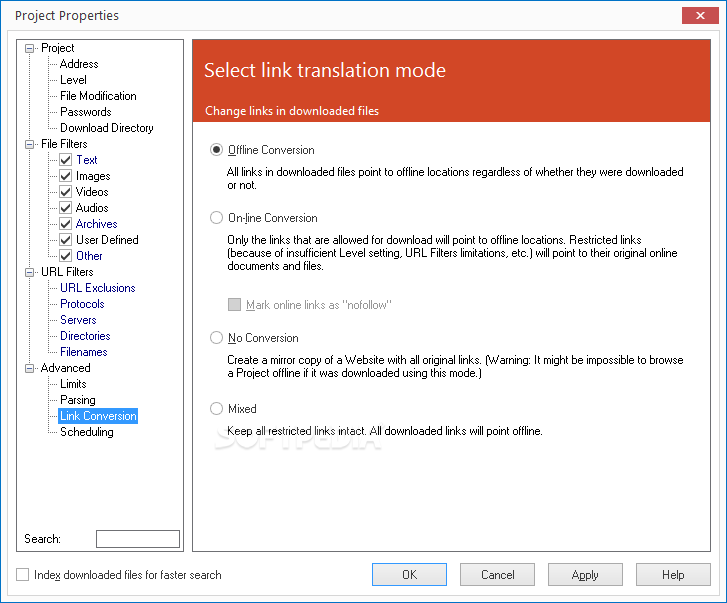Select the Archives filter tree item
The width and height of the screenshot is (727, 603).
pyautogui.click(x=96, y=224)
